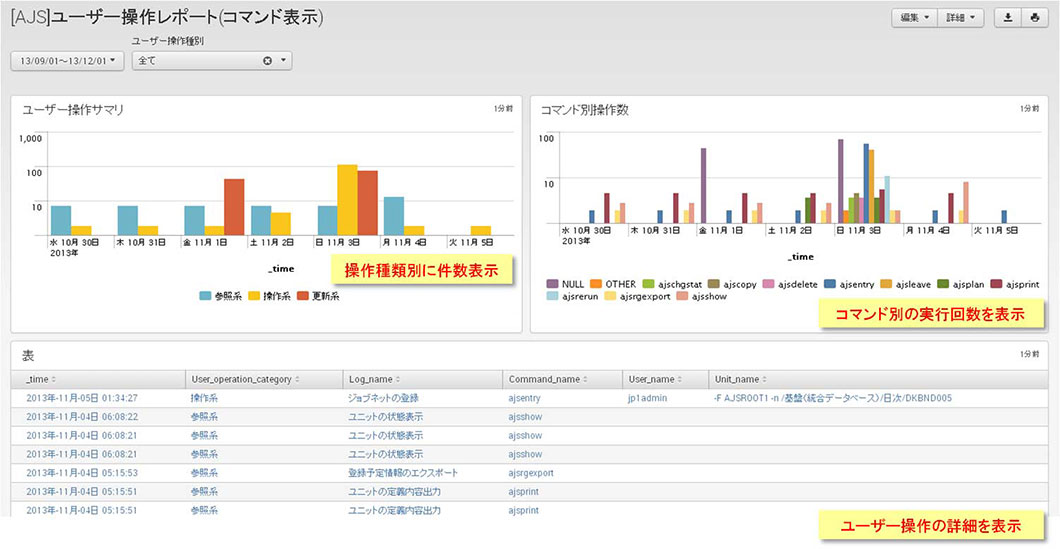Screen dimensions: 1060x549
Task: Open the 2013年-11月-05日 01:34:27 time entry
Action: point(82,398)
